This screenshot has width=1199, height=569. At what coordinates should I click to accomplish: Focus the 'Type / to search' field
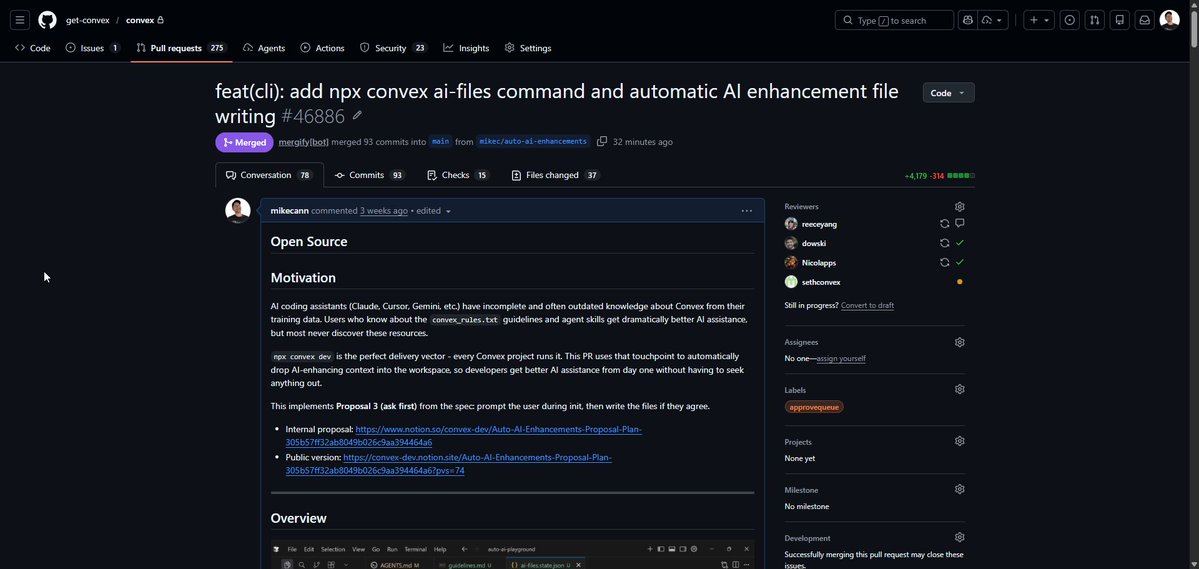(x=894, y=20)
